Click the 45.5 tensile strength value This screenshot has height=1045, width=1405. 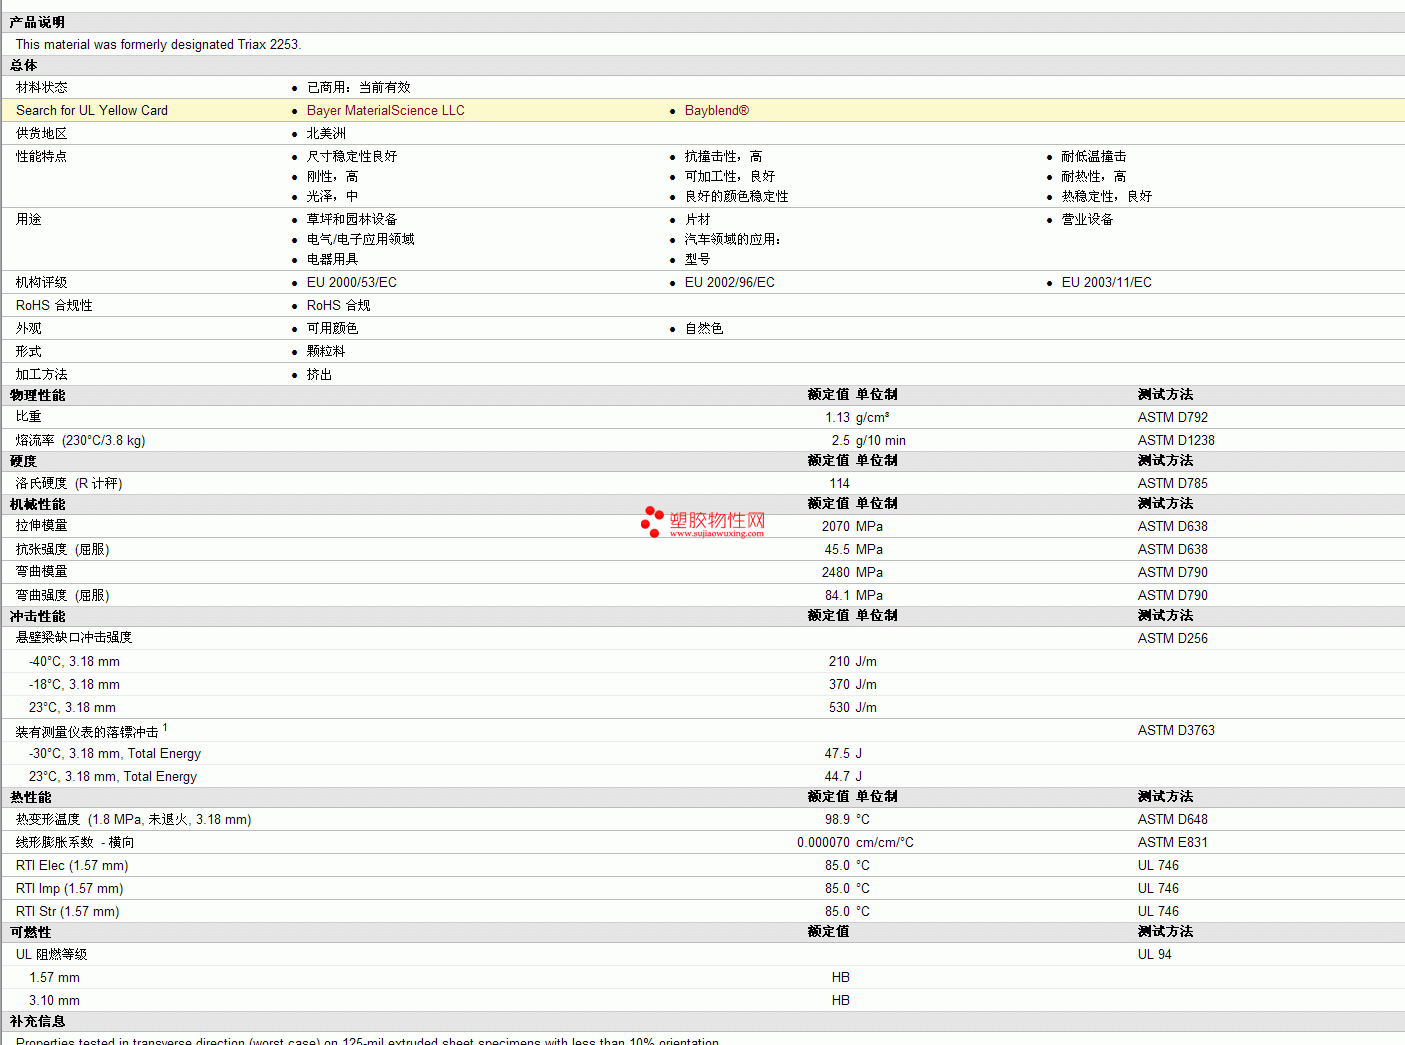837,549
